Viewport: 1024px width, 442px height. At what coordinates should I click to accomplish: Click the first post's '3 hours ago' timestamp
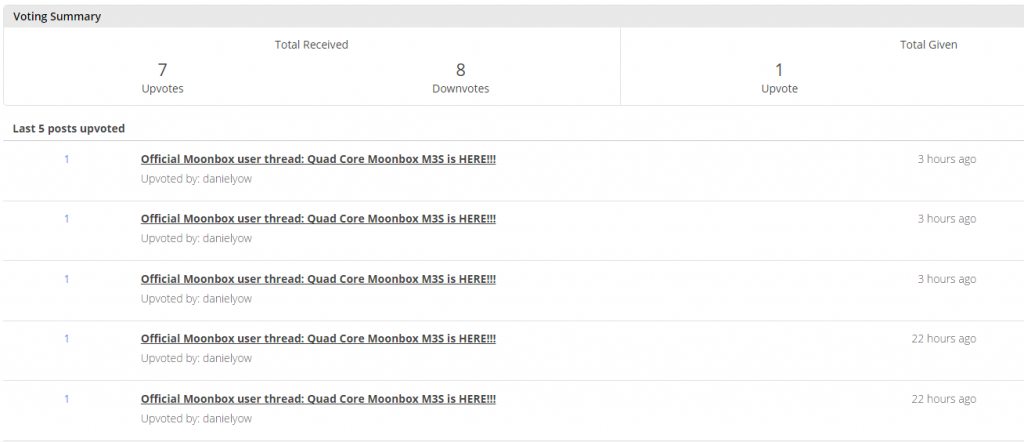(x=946, y=159)
